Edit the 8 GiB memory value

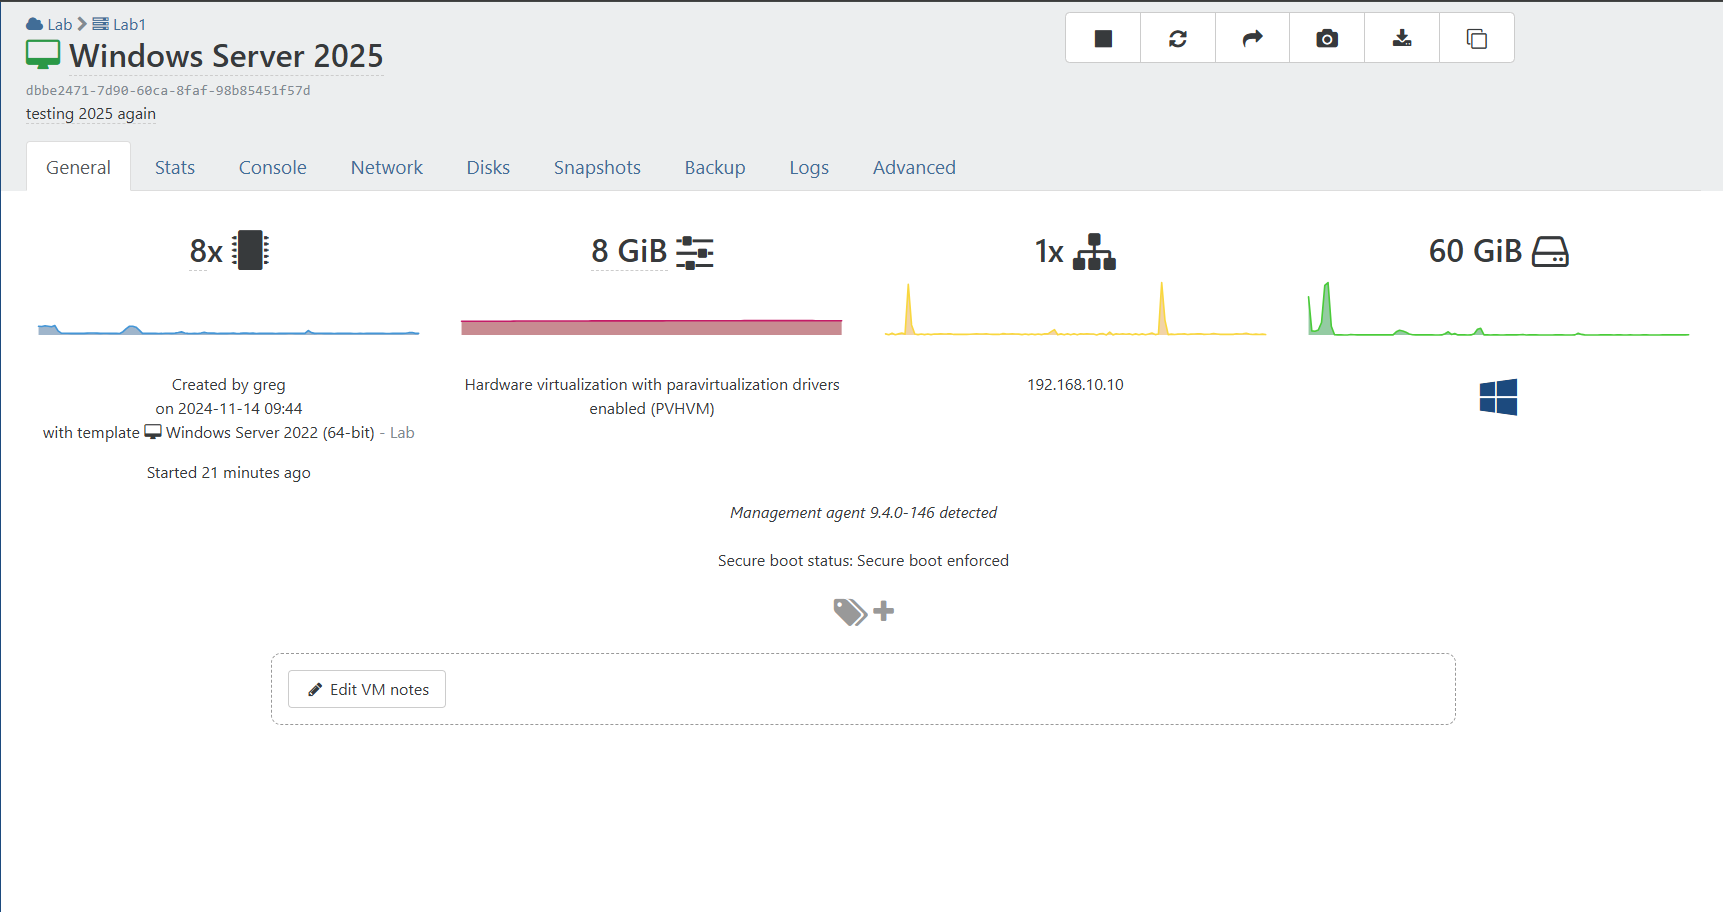tap(629, 251)
